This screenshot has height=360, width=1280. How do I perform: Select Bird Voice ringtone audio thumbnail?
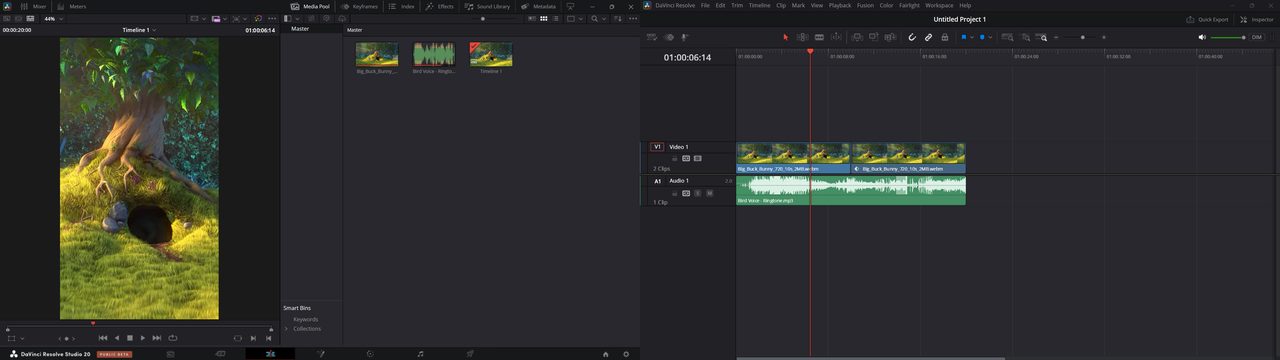coord(434,55)
